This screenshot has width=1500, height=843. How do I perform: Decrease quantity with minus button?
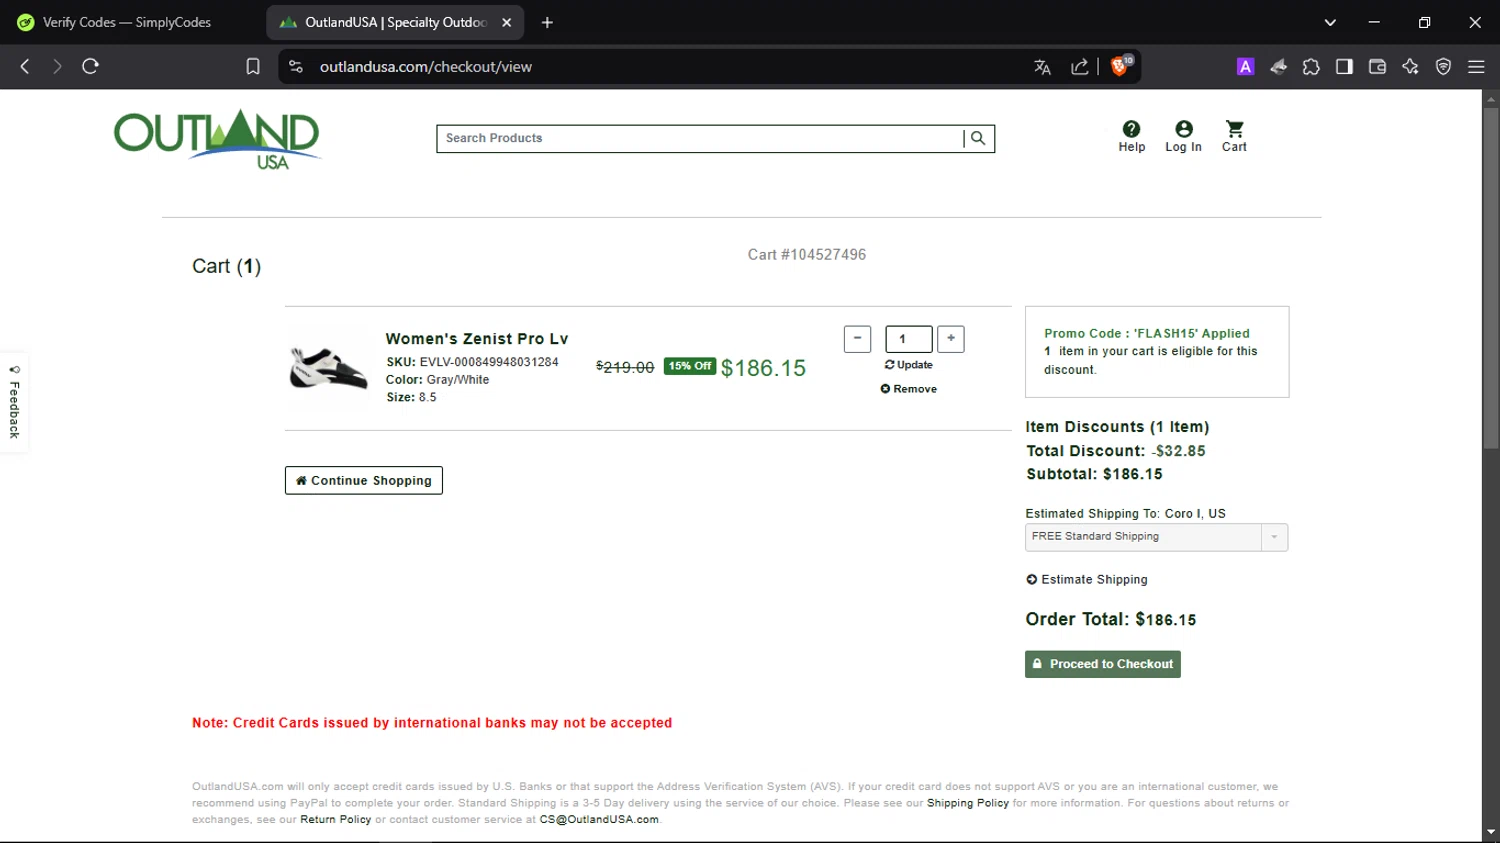tap(857, 338)
